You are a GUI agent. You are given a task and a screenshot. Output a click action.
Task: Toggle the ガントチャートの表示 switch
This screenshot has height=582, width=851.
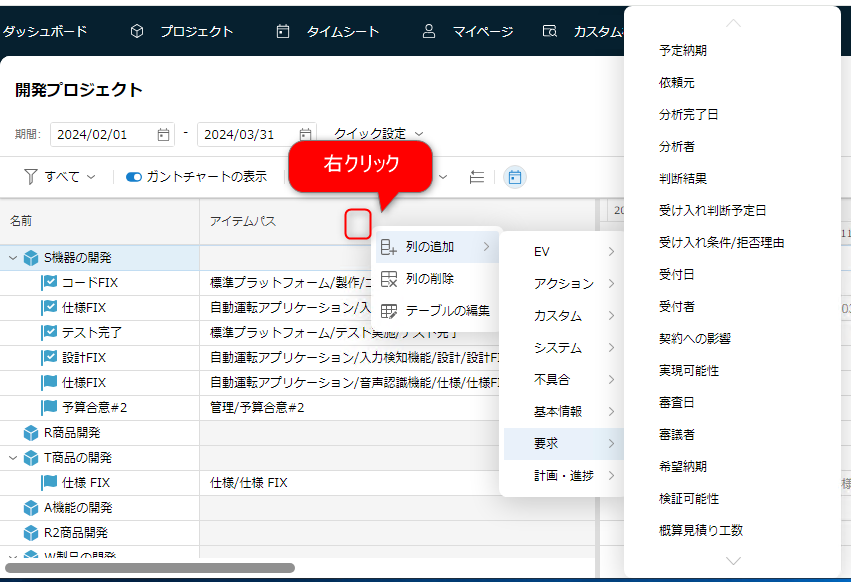[134, 177]
